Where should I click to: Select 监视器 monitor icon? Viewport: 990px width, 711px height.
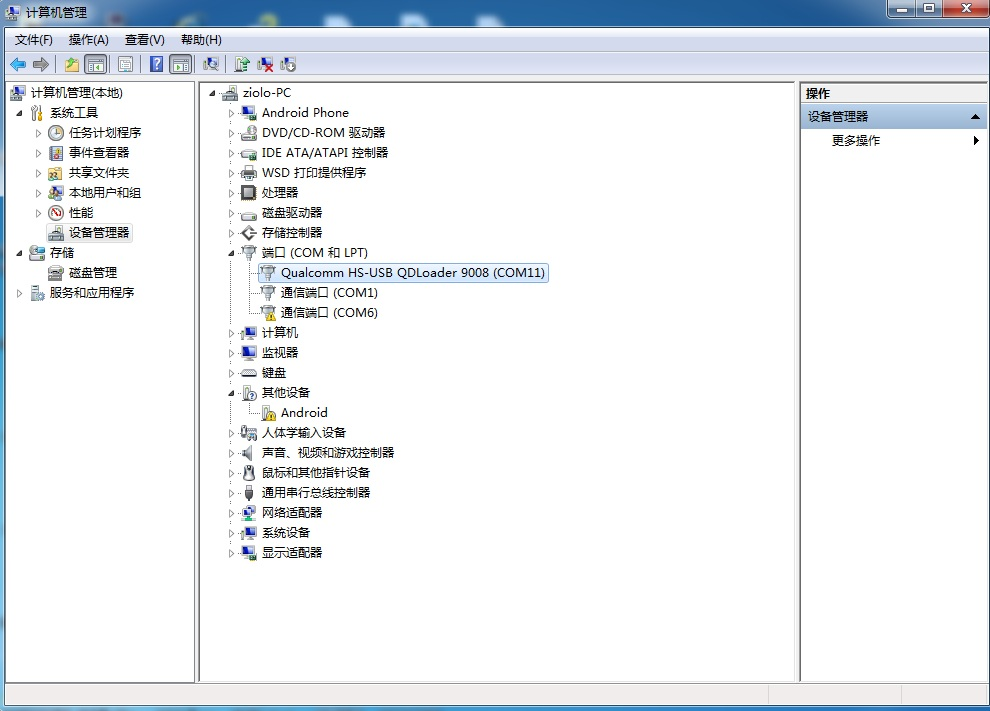(x=249, y=352)
